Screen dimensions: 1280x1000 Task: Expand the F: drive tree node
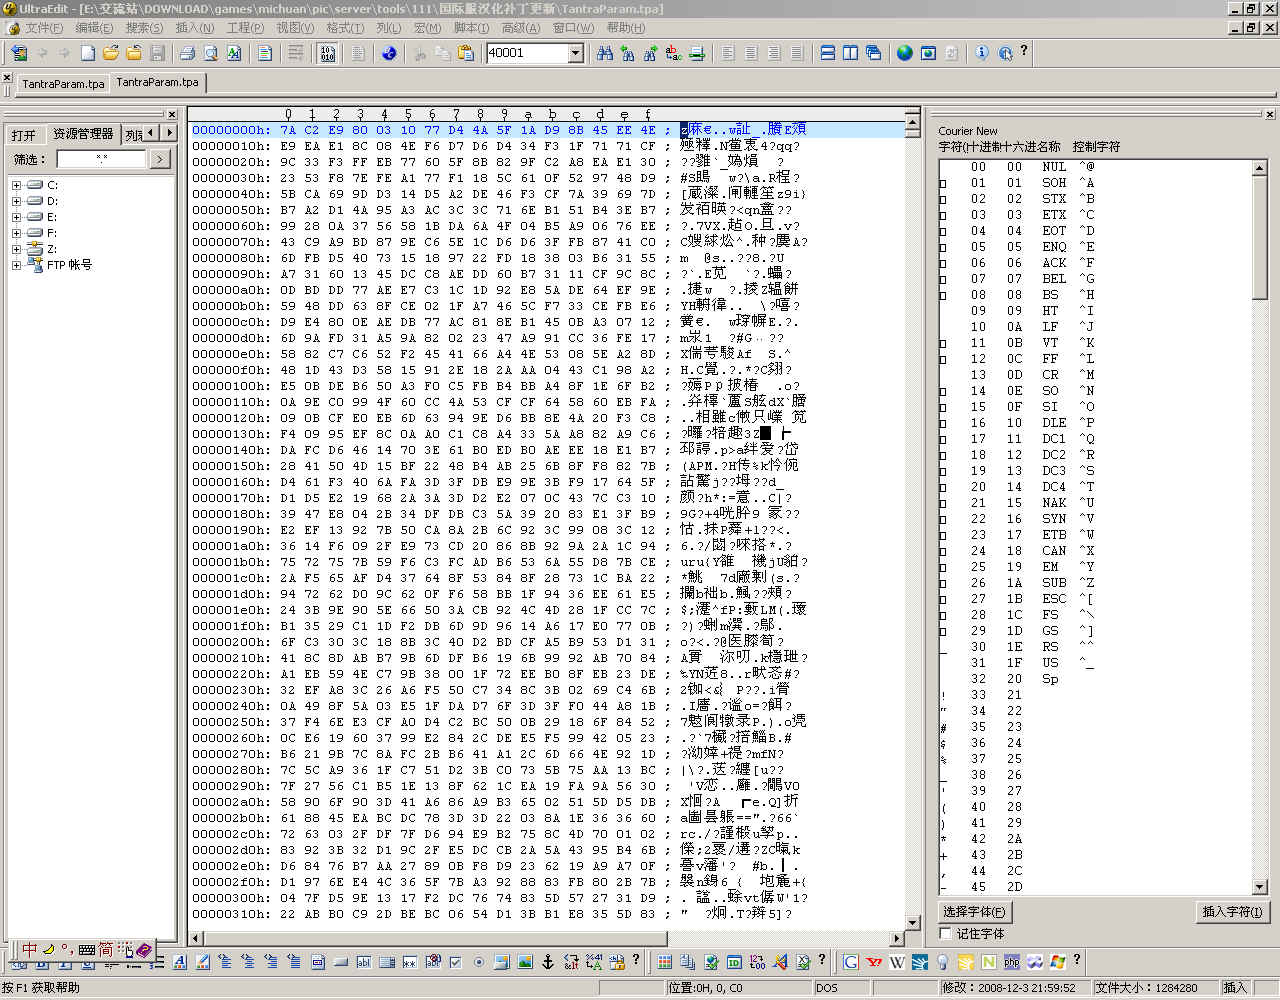pos(16,233)
